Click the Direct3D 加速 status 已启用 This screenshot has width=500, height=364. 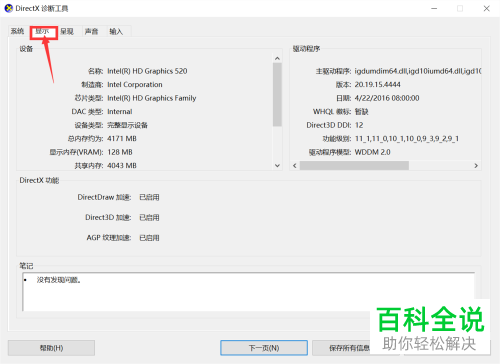[149, 218]
